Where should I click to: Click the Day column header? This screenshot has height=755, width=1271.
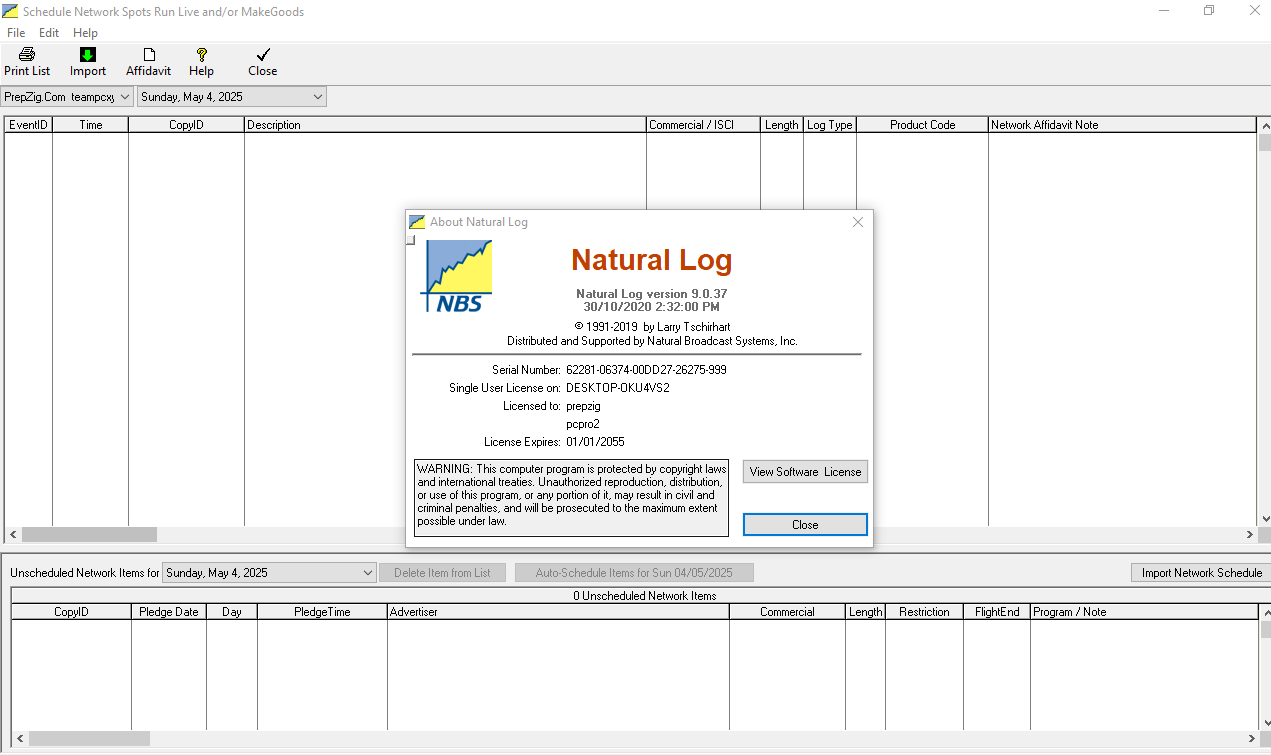click(x=232, y=612)
